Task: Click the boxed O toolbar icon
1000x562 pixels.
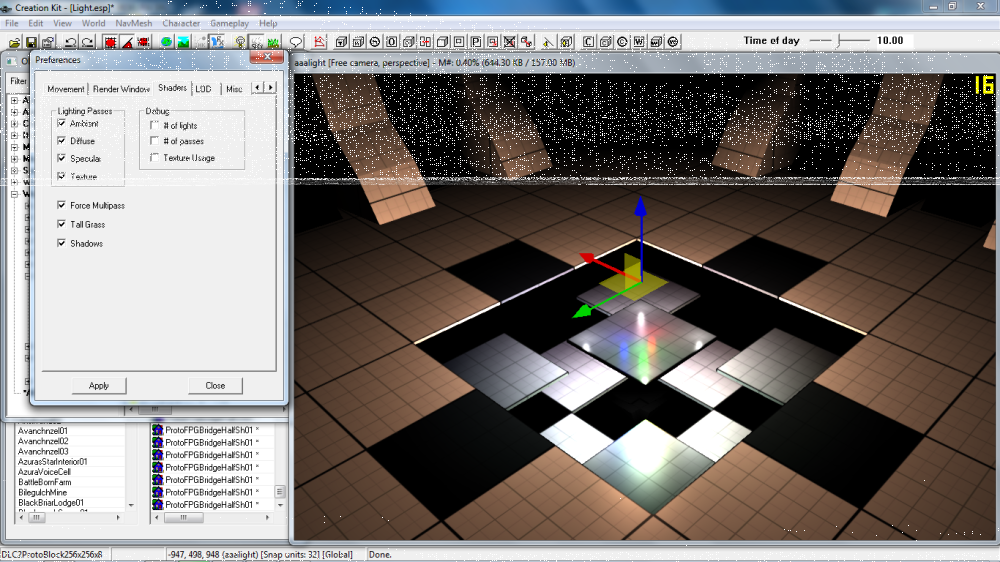Action: [x=392, y=42]
